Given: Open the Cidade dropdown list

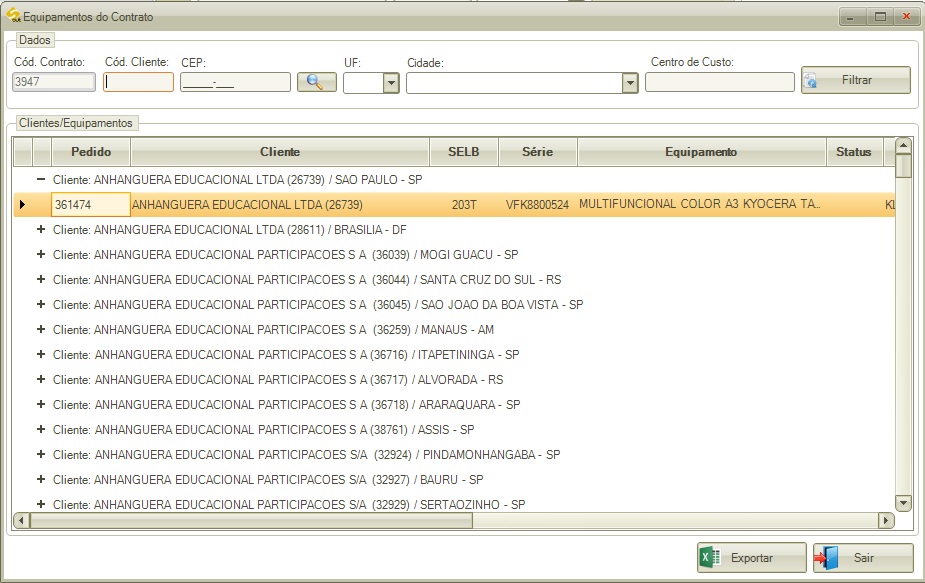Looking at the screenshot, I should [630, 83].
